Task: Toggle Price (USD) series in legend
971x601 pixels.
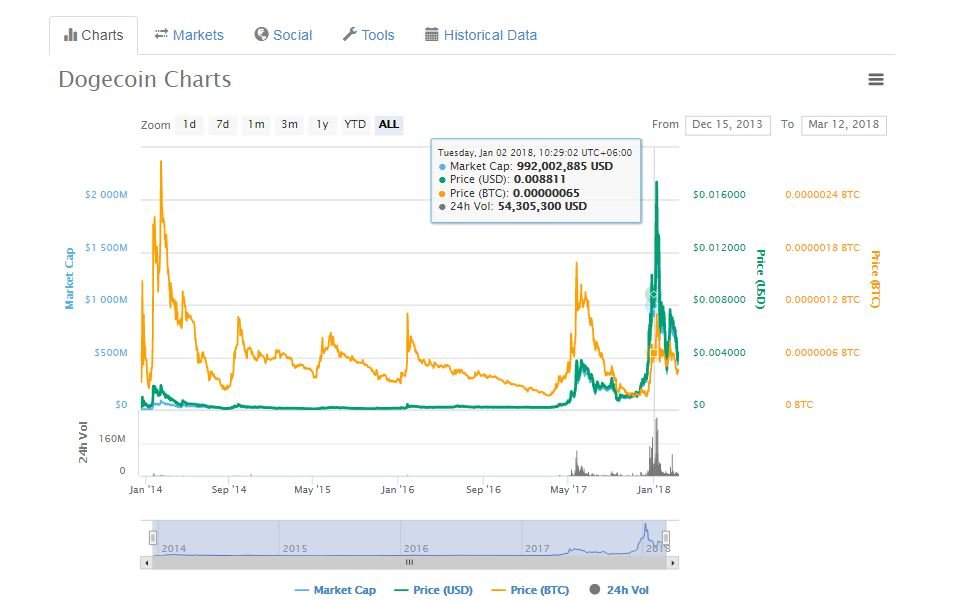Action: [x=433, y=590]
